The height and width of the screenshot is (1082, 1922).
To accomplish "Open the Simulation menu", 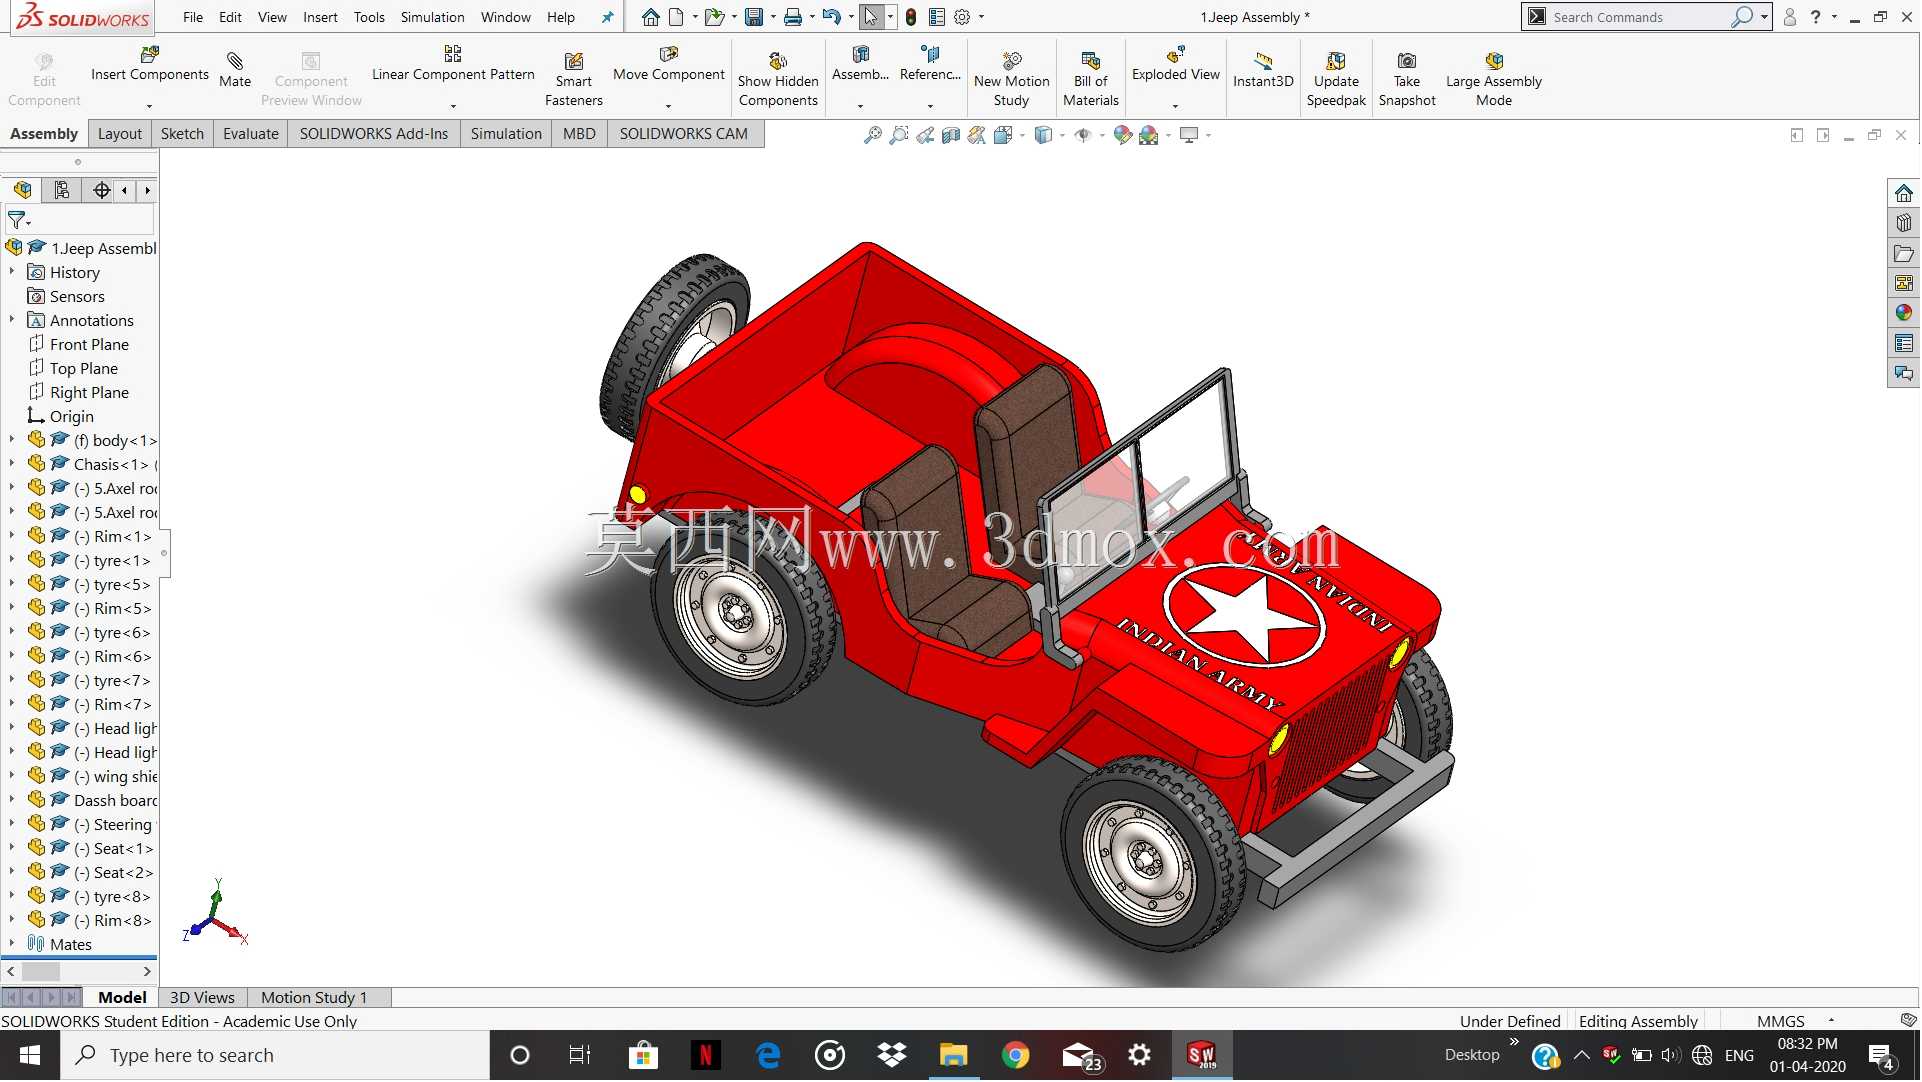I will point(432,17).
